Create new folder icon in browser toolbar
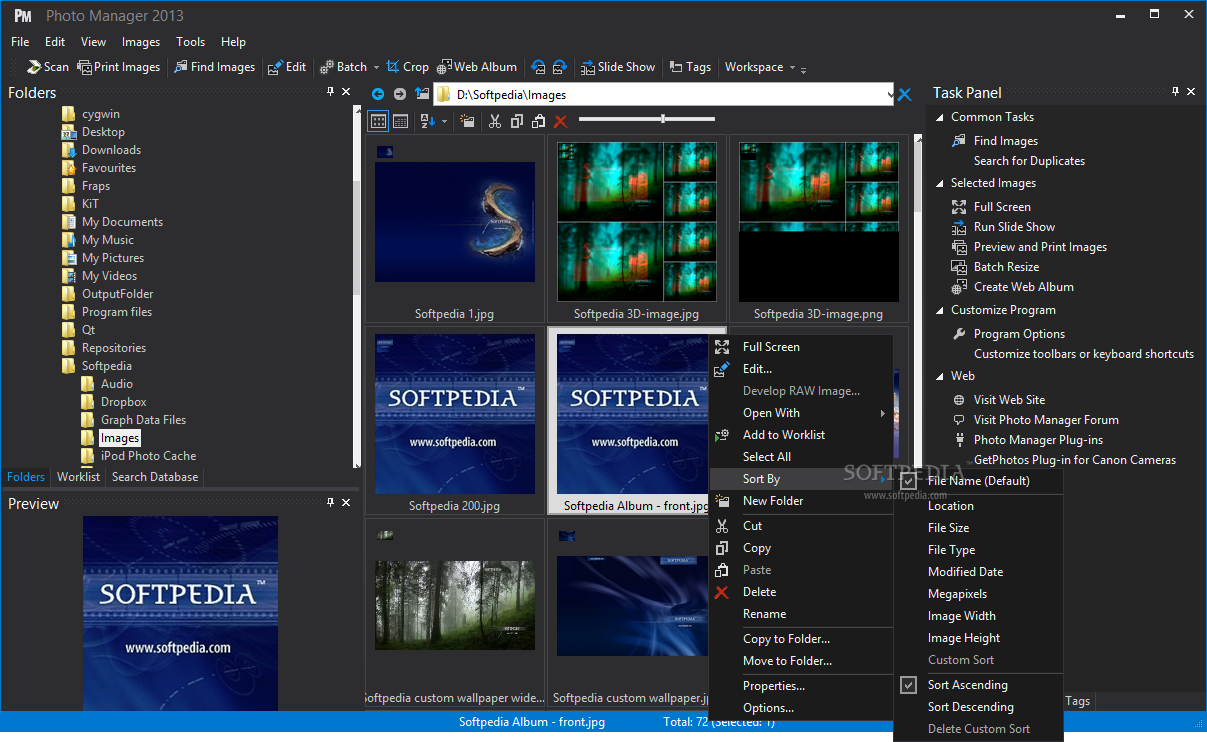The image size is (1207, 742). pyautogui.click(x=466, y=121)
